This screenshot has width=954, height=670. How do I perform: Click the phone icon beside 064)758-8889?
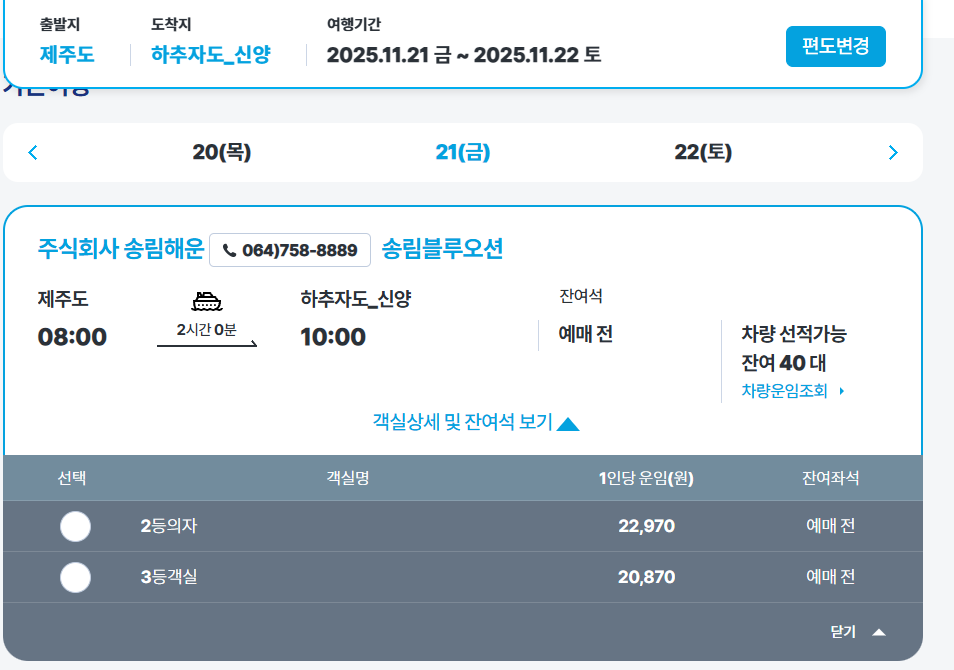[x=230, y=250]
